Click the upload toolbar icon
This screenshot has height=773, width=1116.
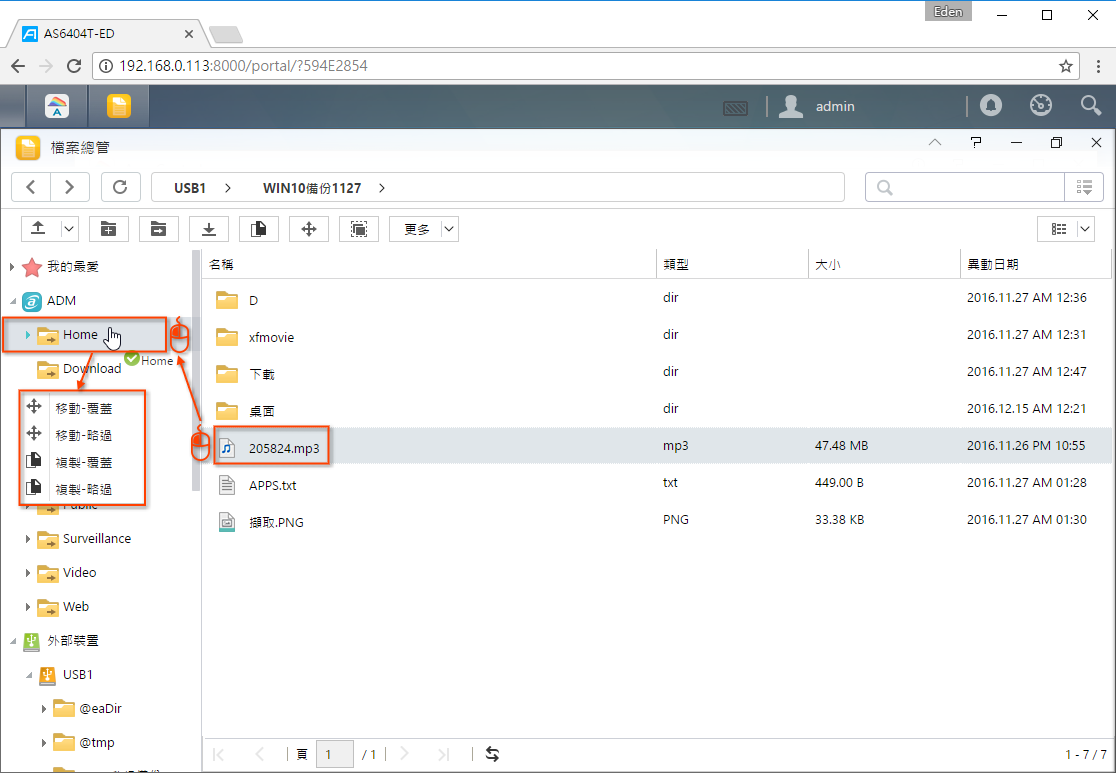[38, 228]
